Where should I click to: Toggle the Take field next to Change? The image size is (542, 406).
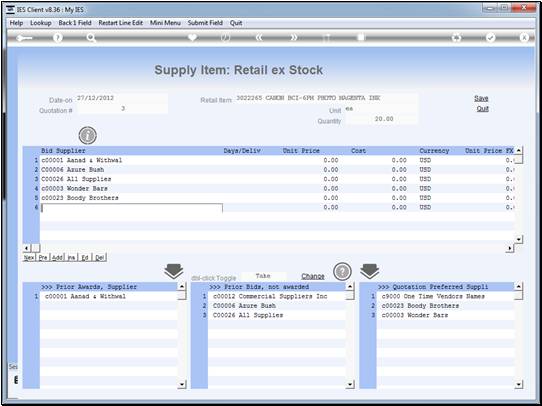(x=264, y=276)
